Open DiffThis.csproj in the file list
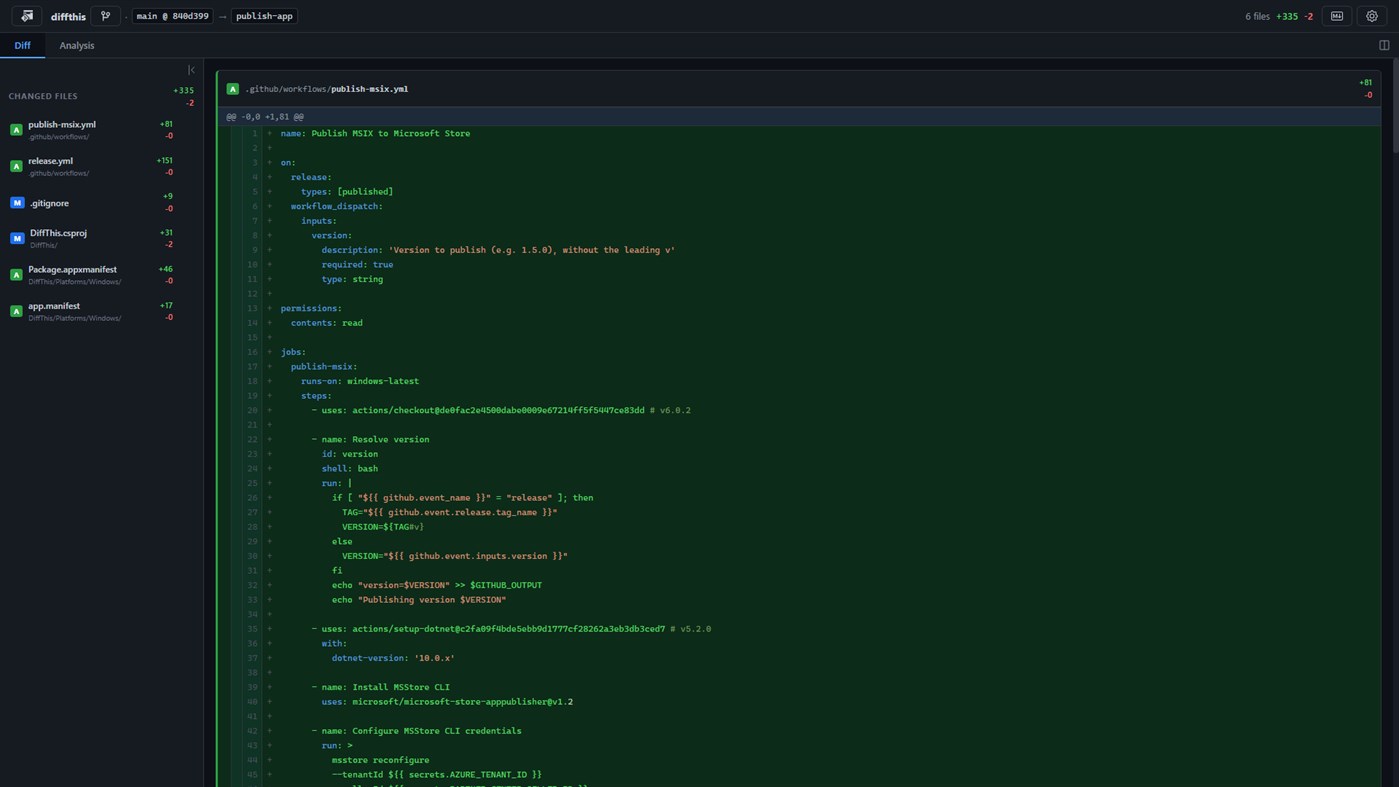Viewport: 1399px width, 787px height. coord(101,239)
